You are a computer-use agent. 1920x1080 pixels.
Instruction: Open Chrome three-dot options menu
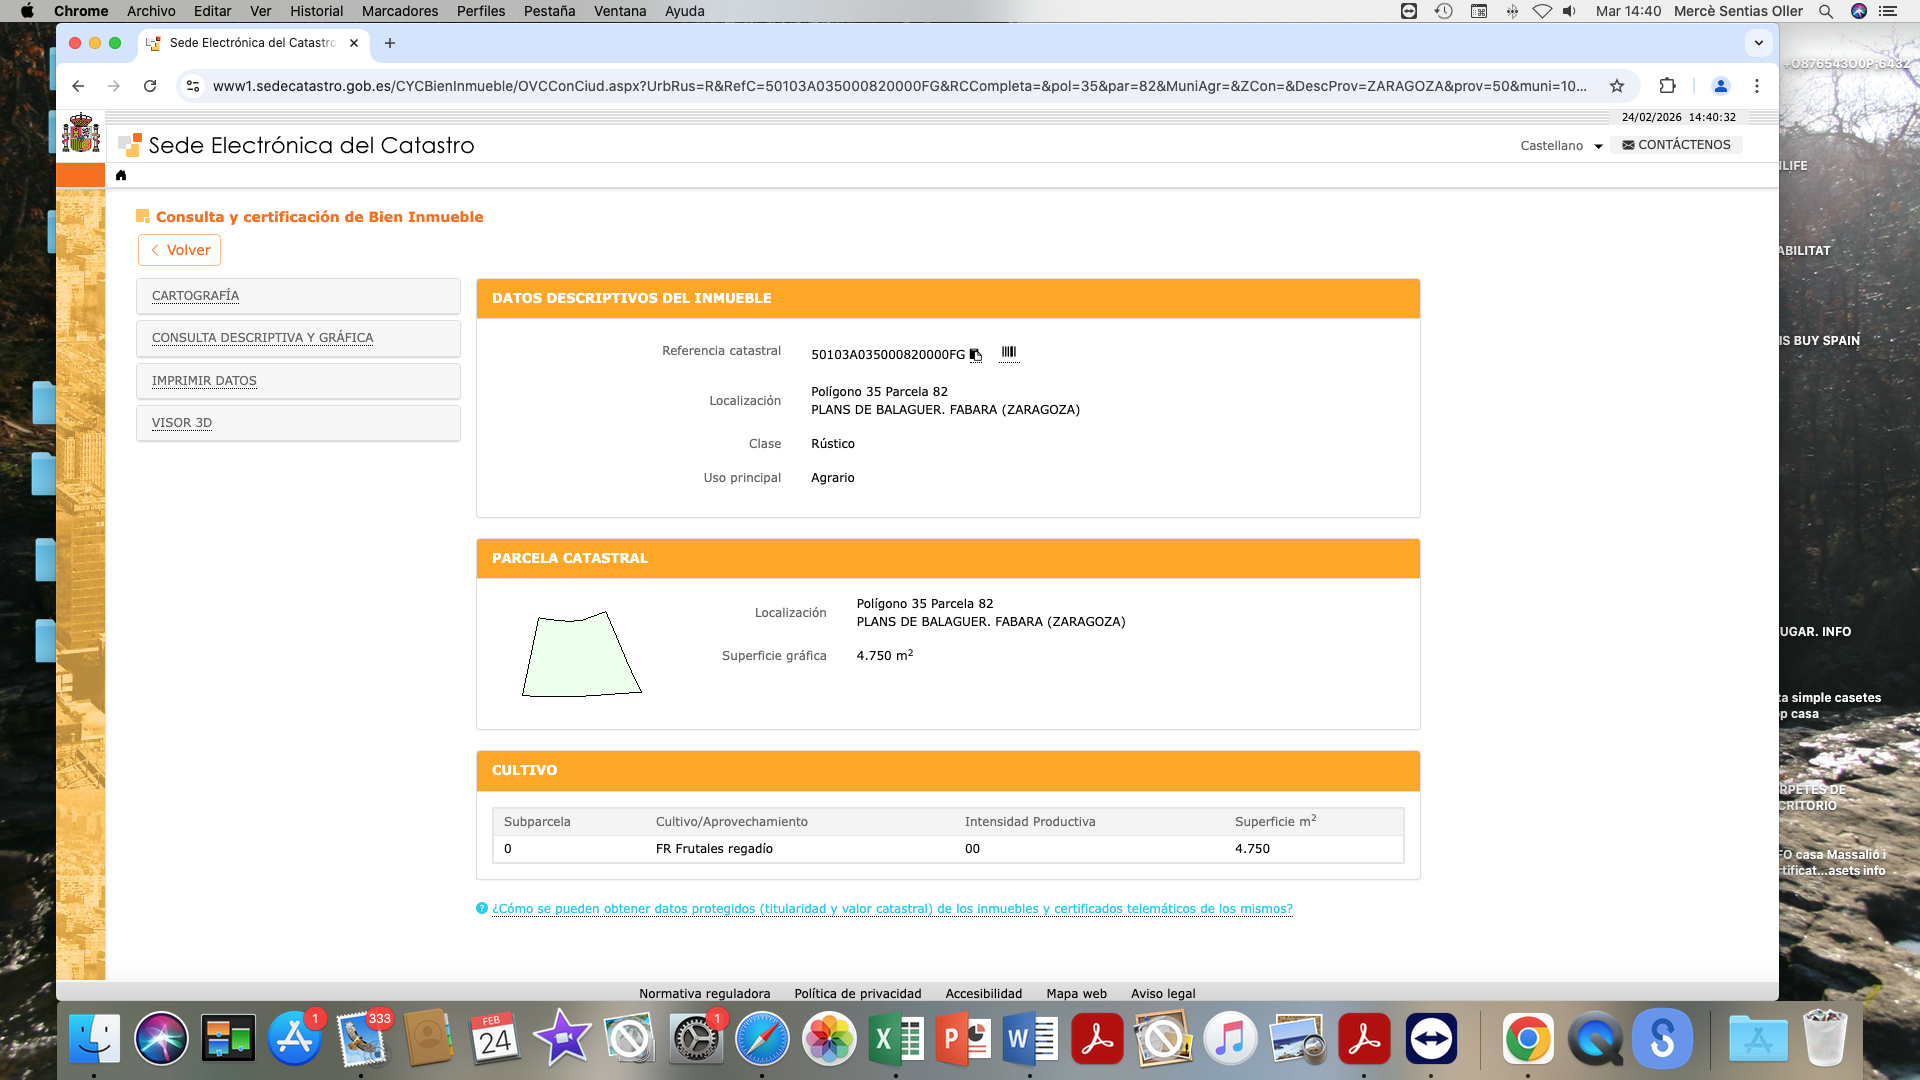click(x=1756, y=86)
